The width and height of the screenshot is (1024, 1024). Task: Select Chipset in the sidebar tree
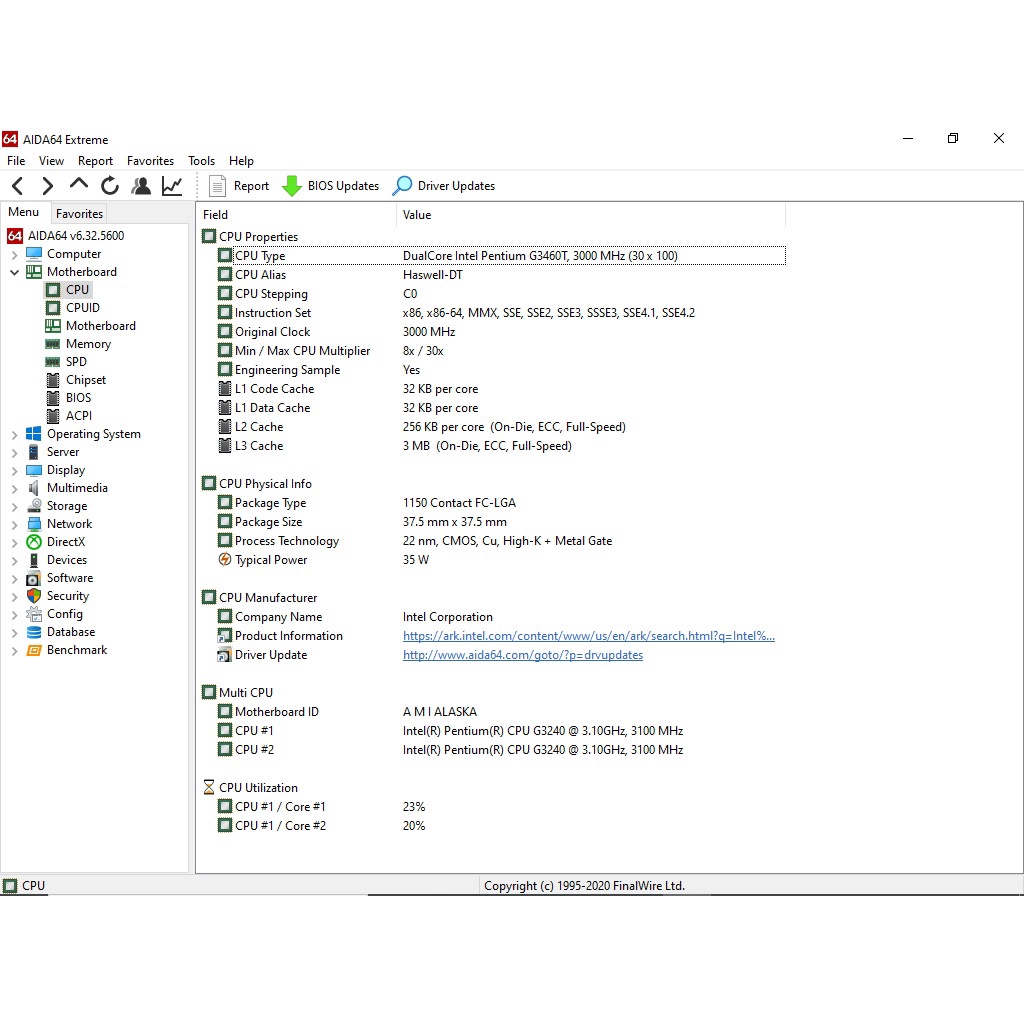[86, 379]
